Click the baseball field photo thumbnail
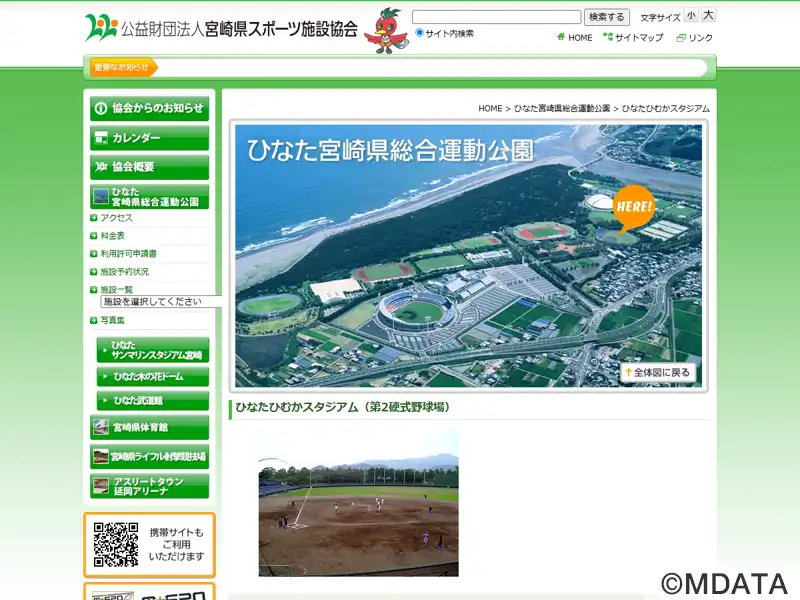Screen dimensions: 800x600 [358, 503]
